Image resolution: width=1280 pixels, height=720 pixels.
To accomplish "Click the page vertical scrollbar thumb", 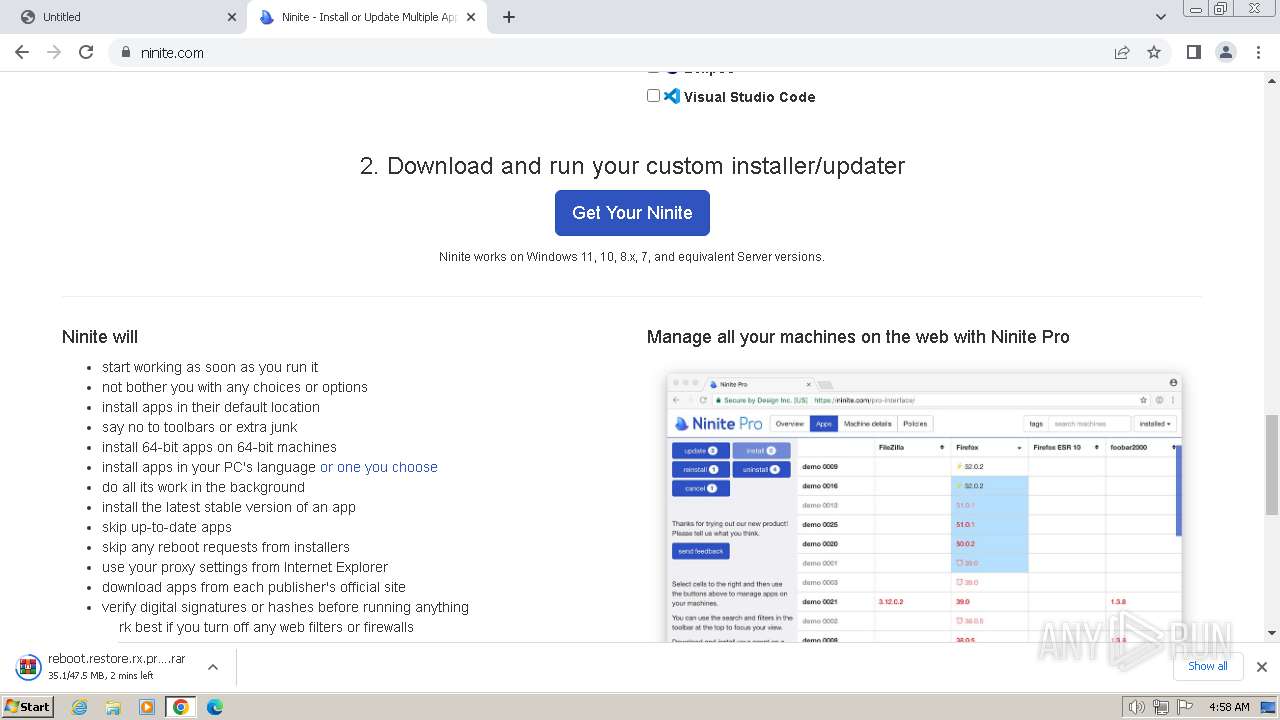I will tap(1272, 465).
